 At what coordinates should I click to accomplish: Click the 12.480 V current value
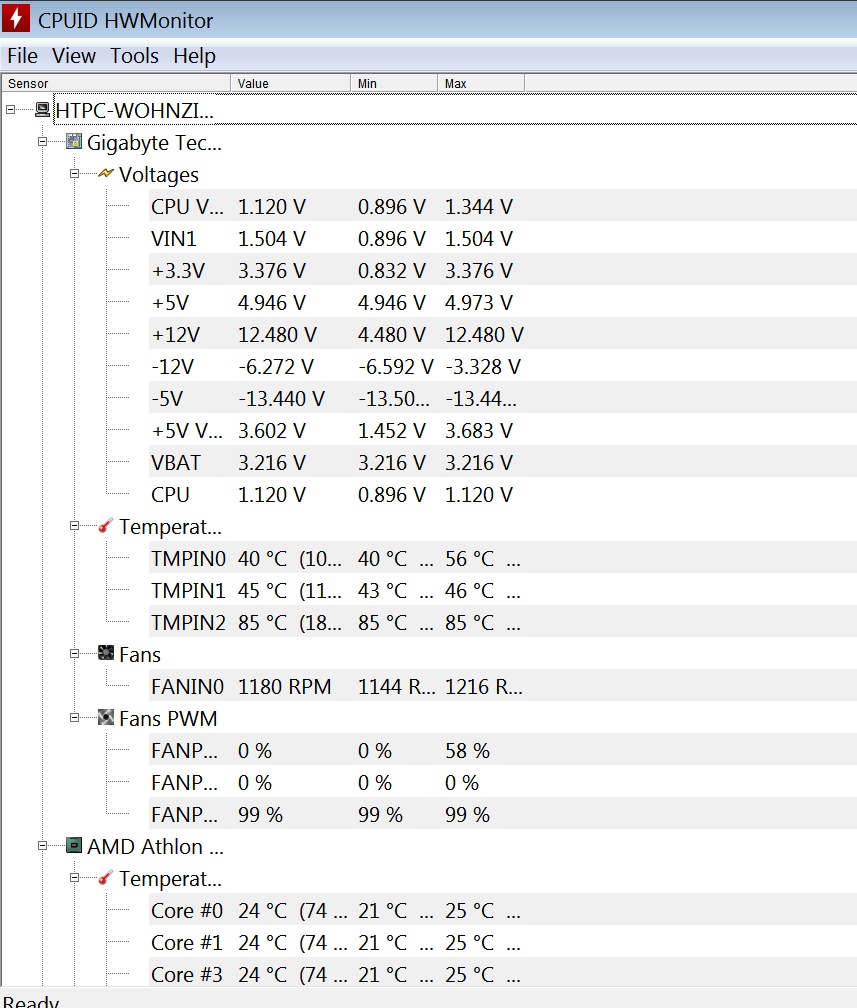click(277, 335)
